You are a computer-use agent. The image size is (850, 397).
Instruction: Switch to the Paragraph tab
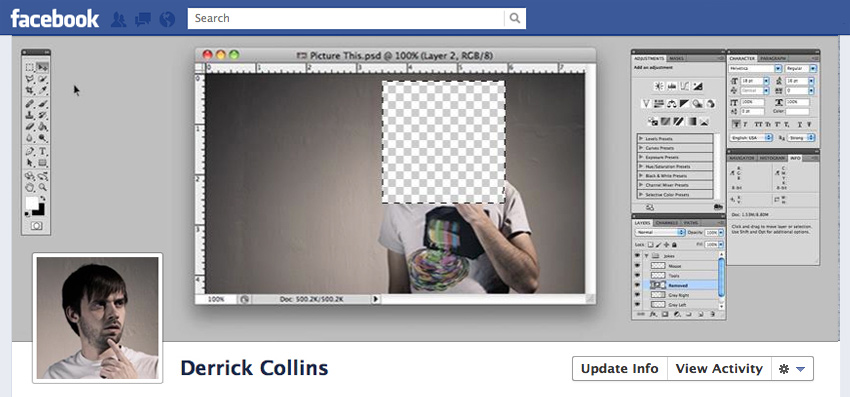pyautogui.click(x=771, y=58)
